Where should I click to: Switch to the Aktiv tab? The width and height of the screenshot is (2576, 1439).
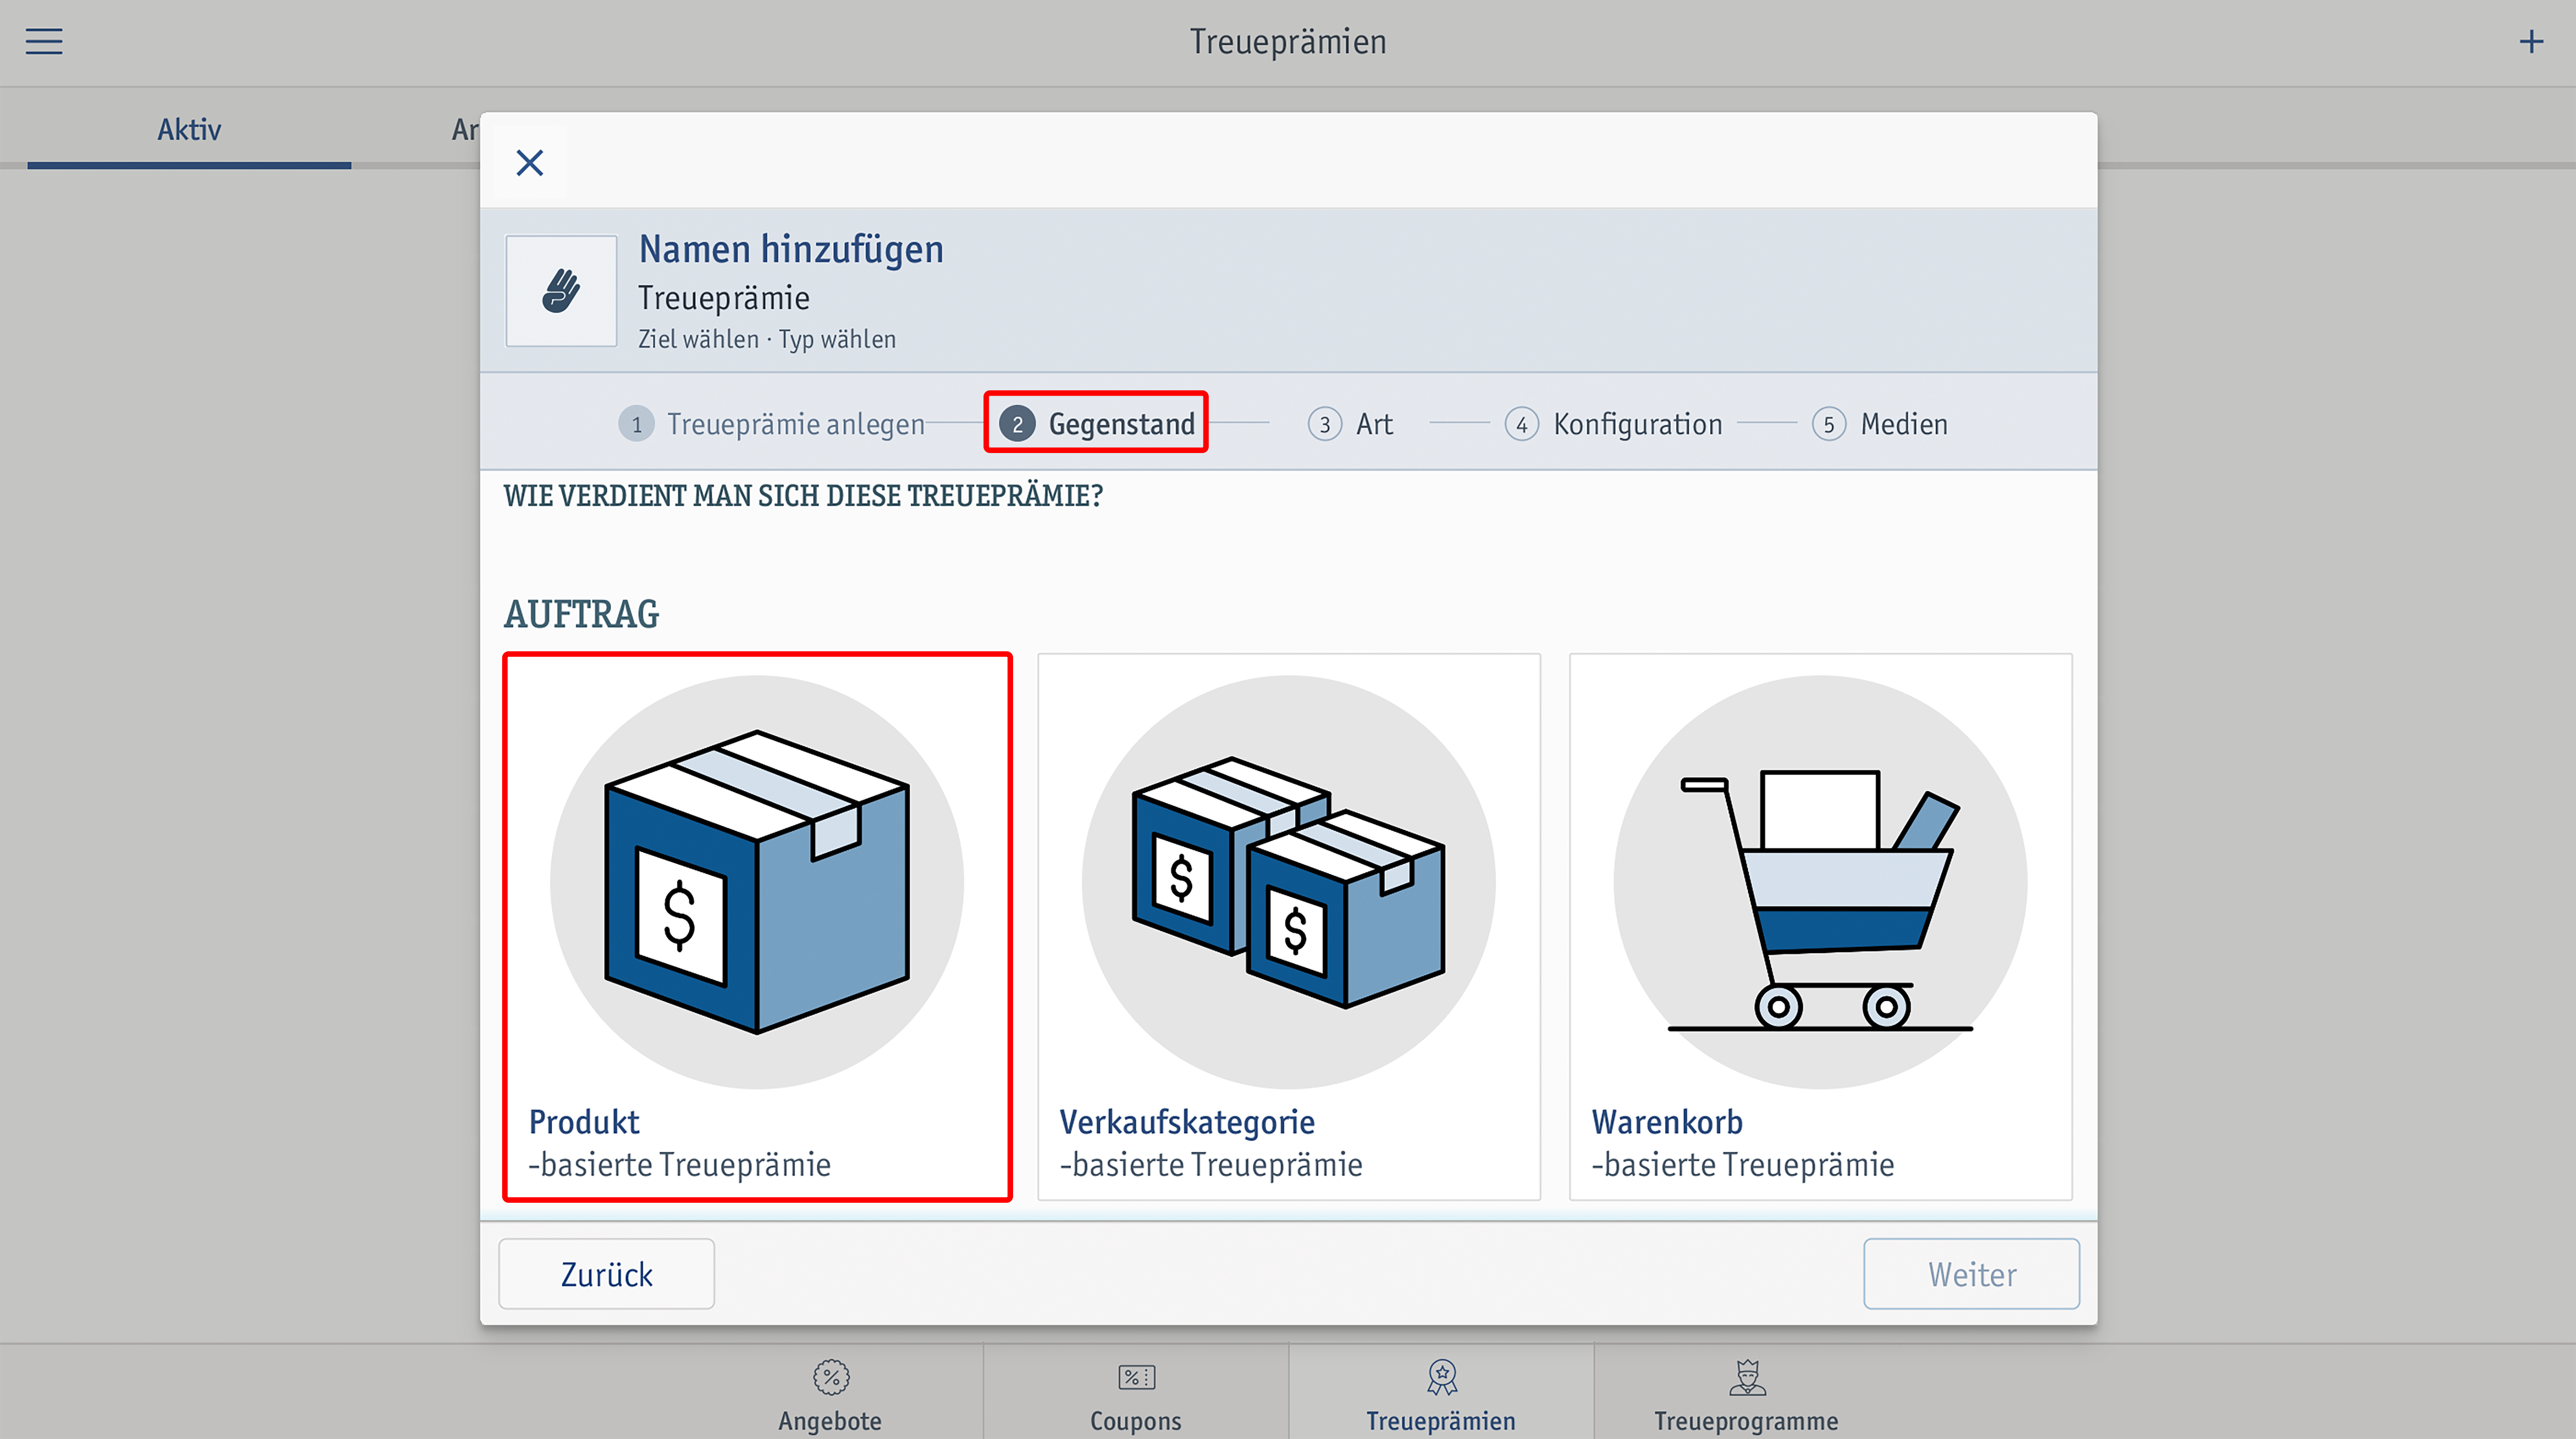[189, 129]
